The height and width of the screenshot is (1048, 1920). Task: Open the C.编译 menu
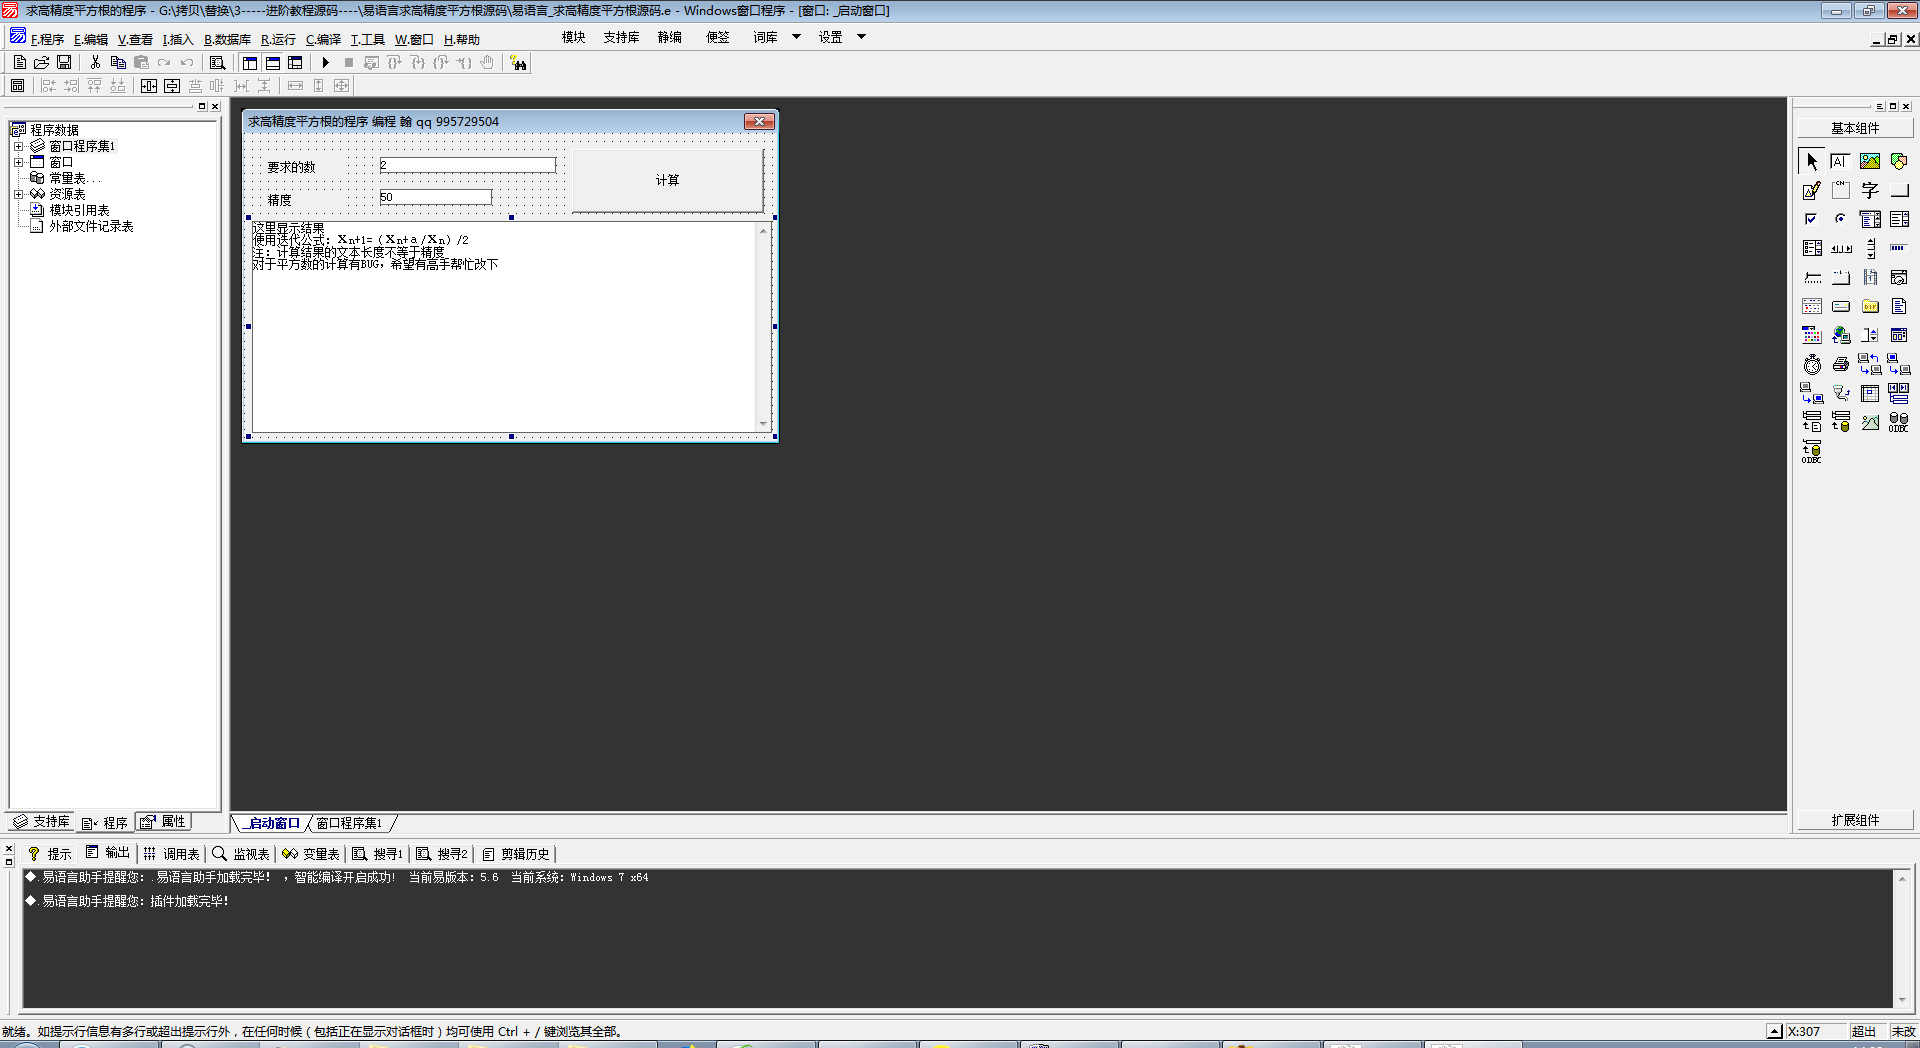[x=323, y=39]
